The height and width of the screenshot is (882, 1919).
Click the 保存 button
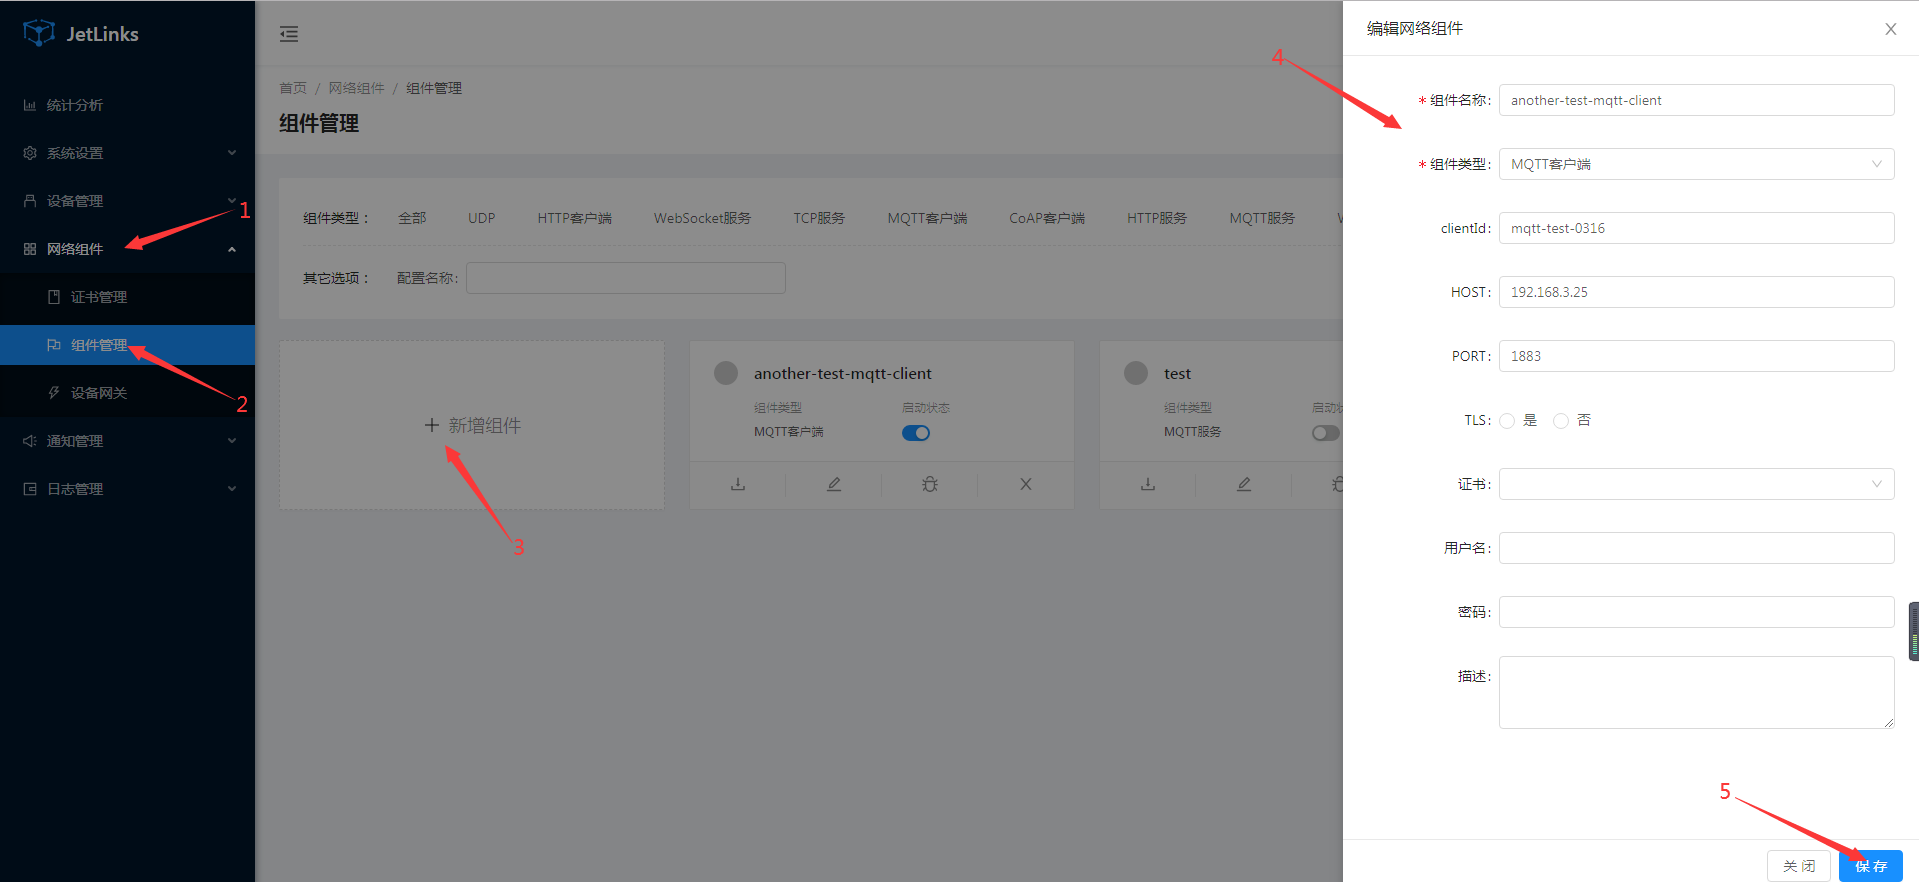point(1870,866)
